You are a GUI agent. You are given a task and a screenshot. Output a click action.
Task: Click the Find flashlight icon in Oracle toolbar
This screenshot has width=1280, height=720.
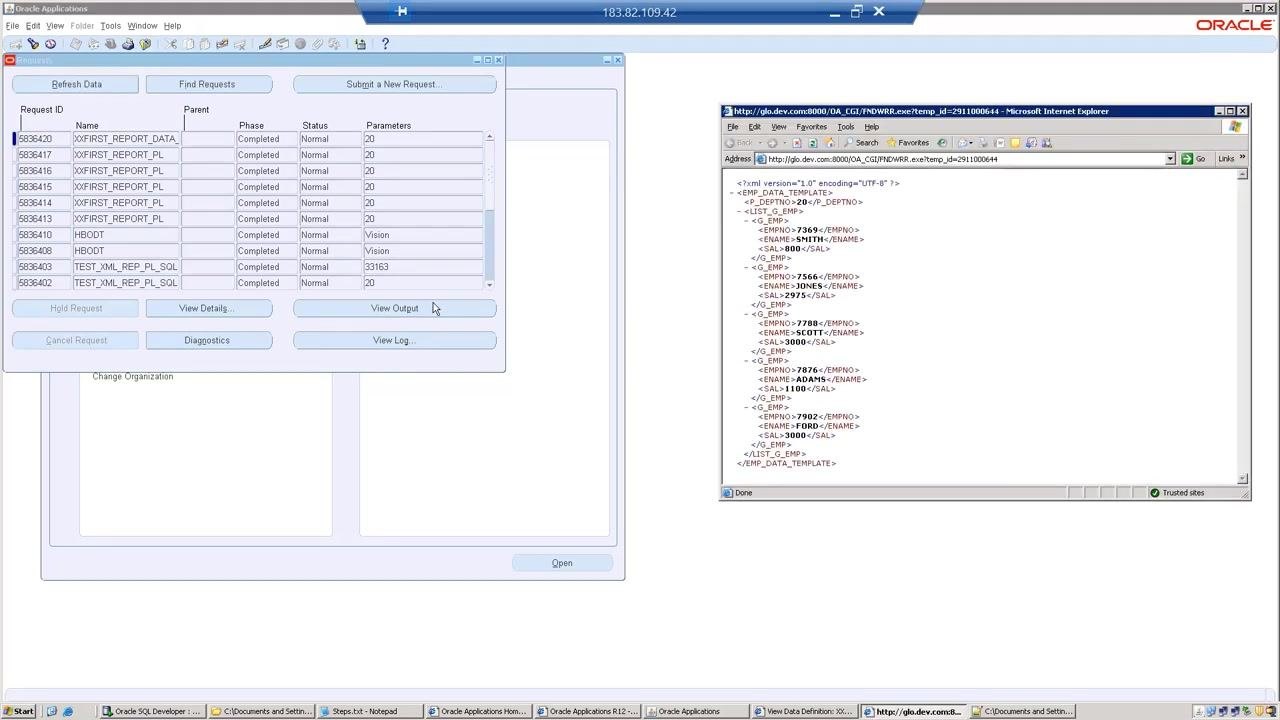[x=33, y=44]
